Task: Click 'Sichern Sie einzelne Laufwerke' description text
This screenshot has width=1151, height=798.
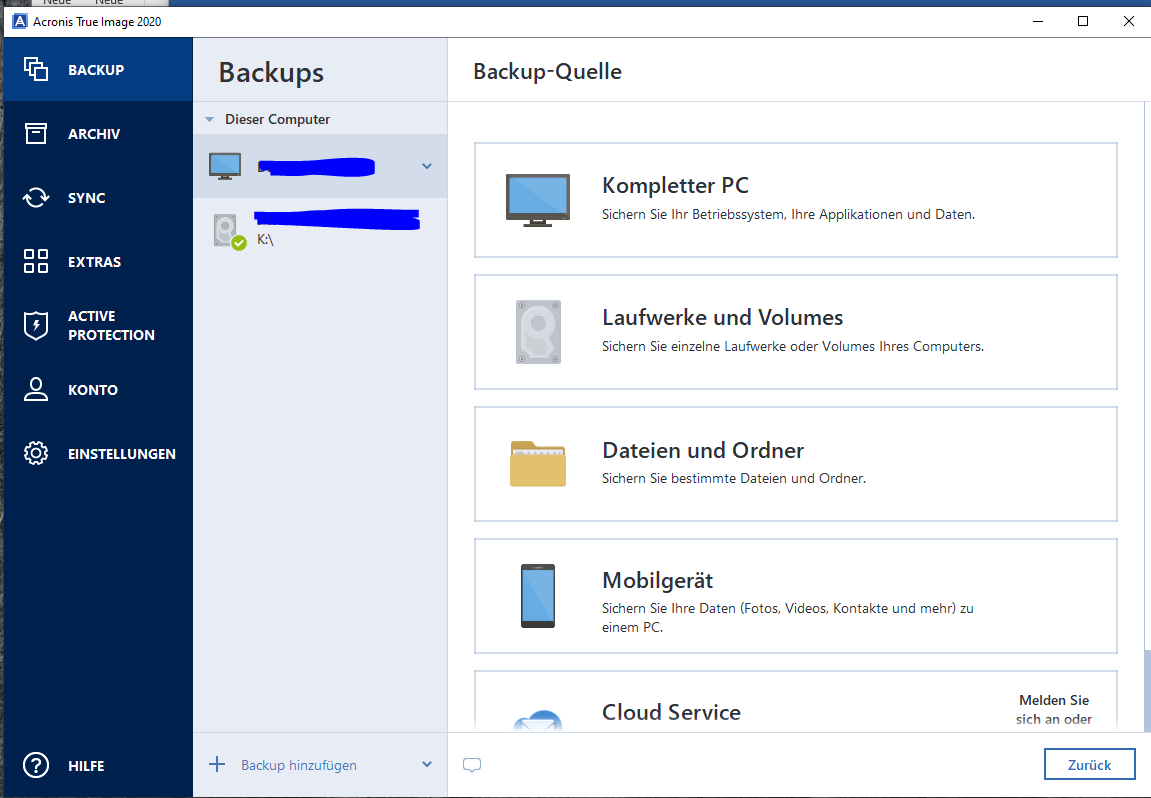Action: pyautogui.click(x=793, y=346)
